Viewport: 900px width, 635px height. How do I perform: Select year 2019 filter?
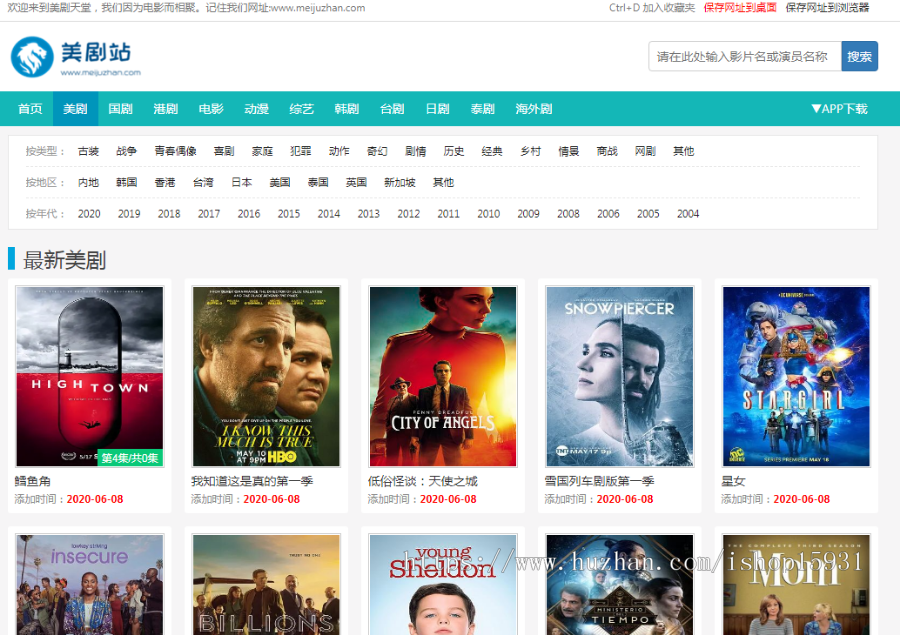129,213
